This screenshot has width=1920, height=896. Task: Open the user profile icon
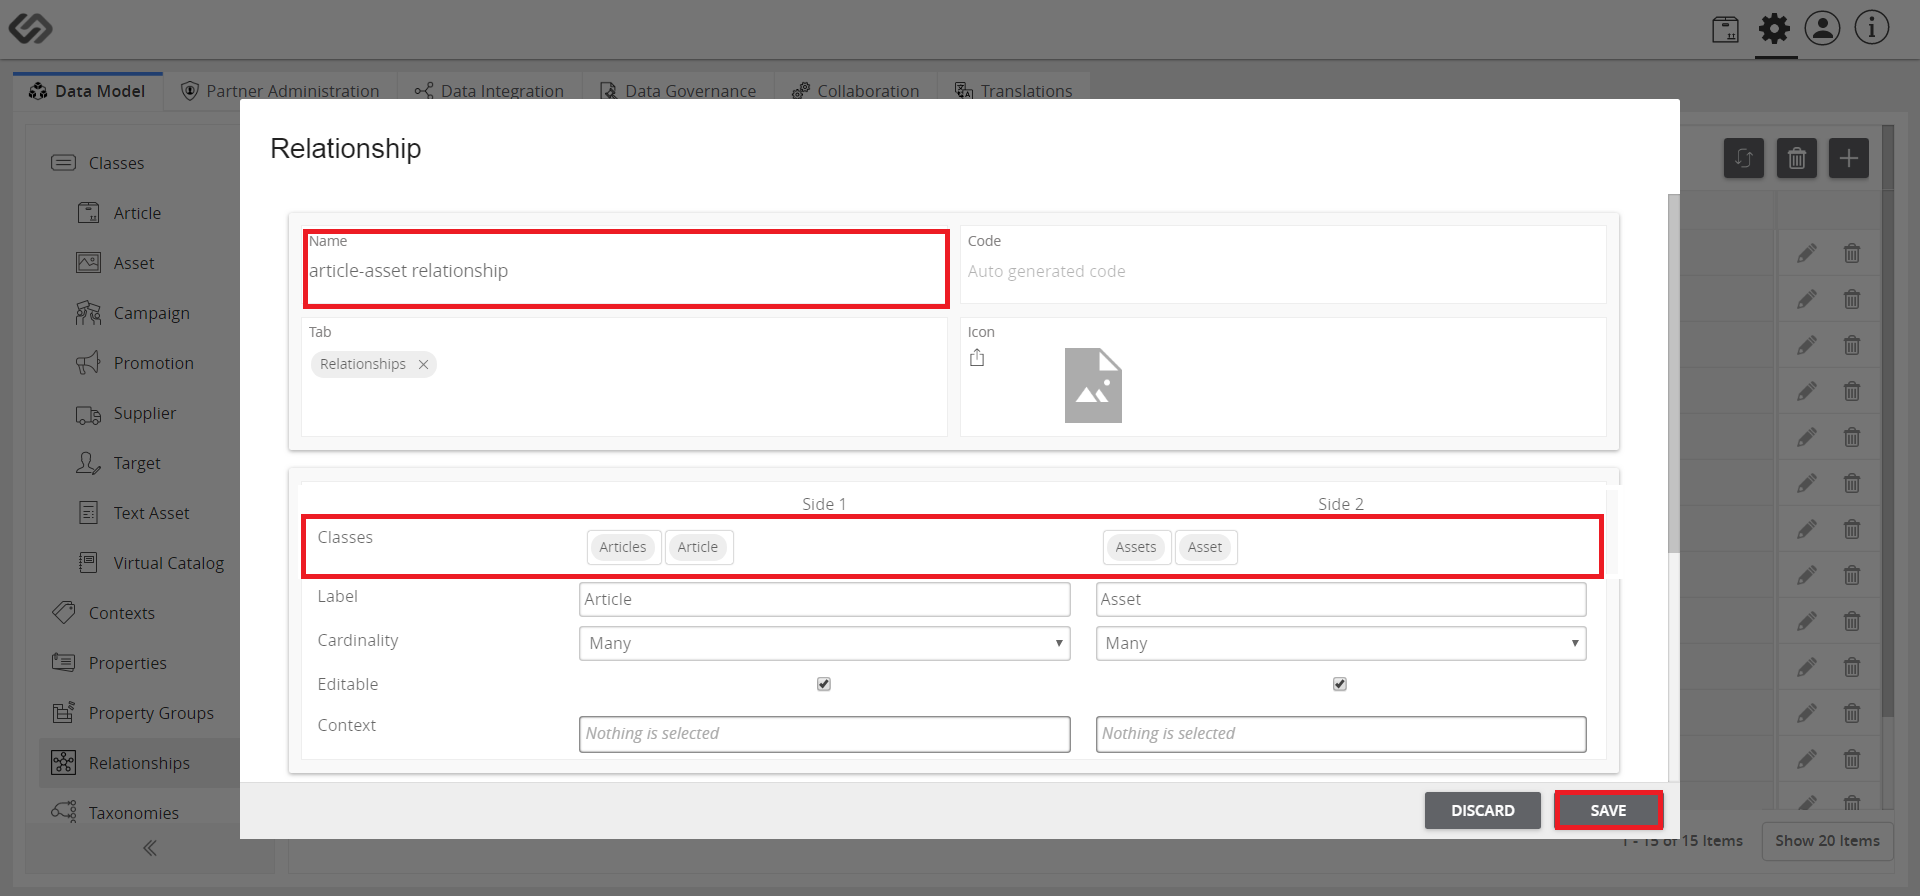pyautogui.click(x=1822, y=28)
